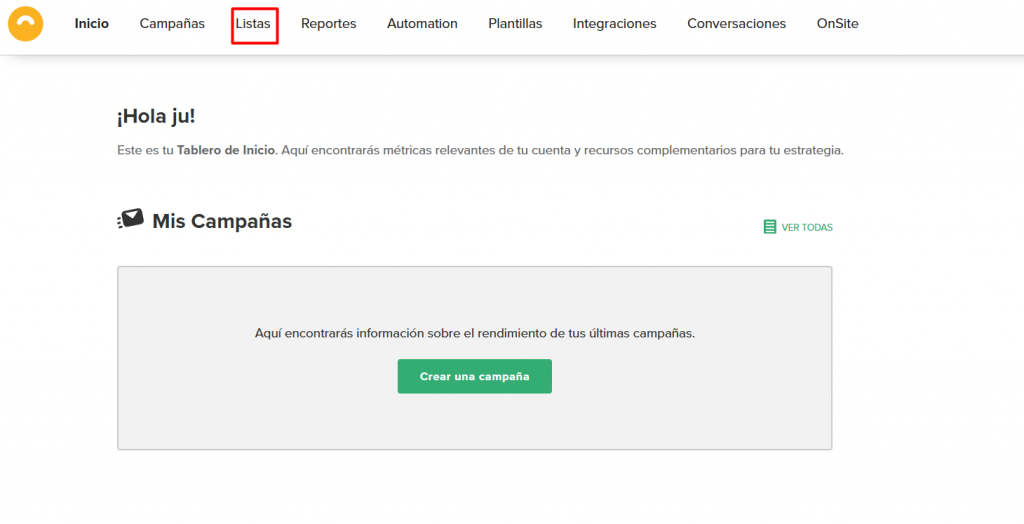Open the Listas section
1024x524 pixels.
pyautogui.click(x=253, y=24)
